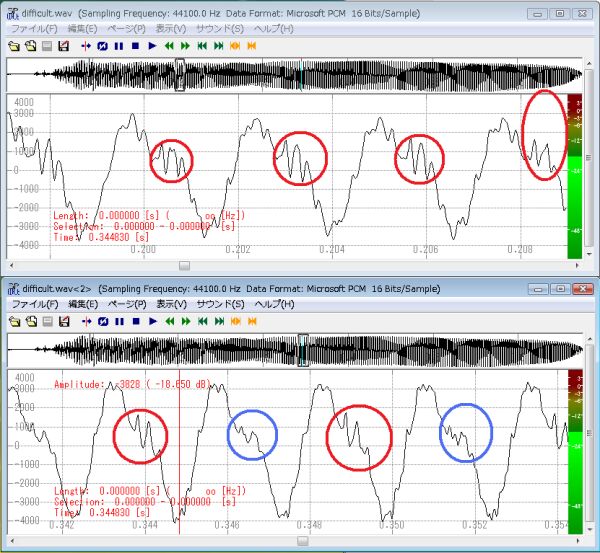Click left scroll arrow in difficult.wav<2> window

pyautogui.click(x=12, y=541)
